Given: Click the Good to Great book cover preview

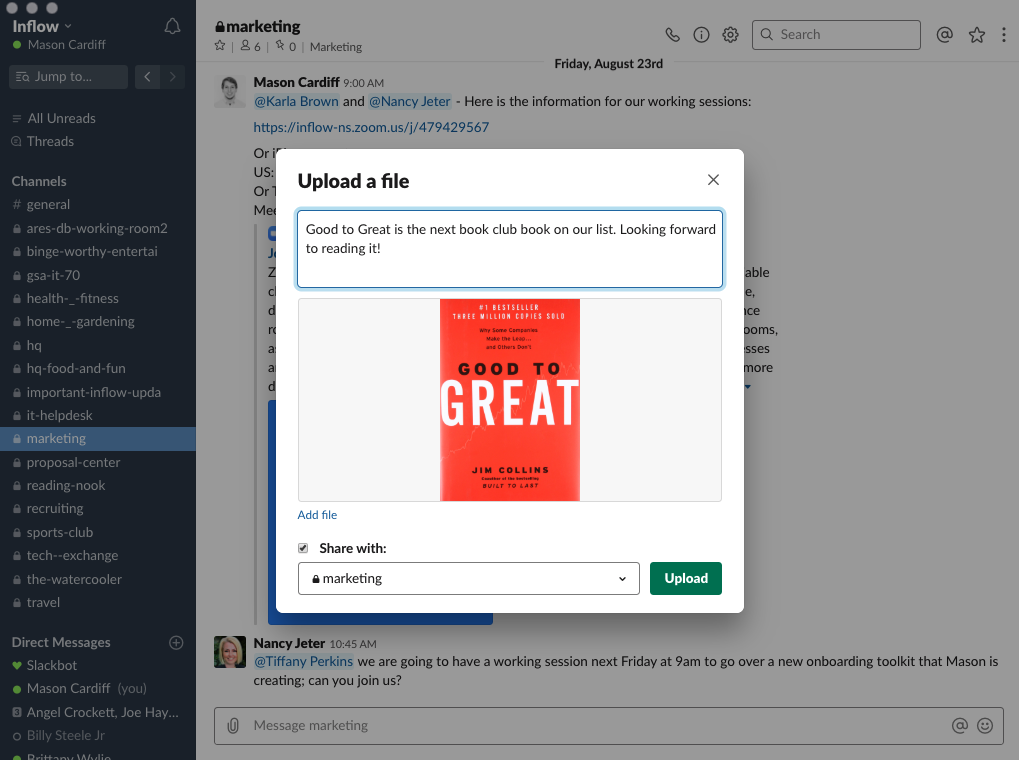Looking at the screenshot, I should pos(510,400).
